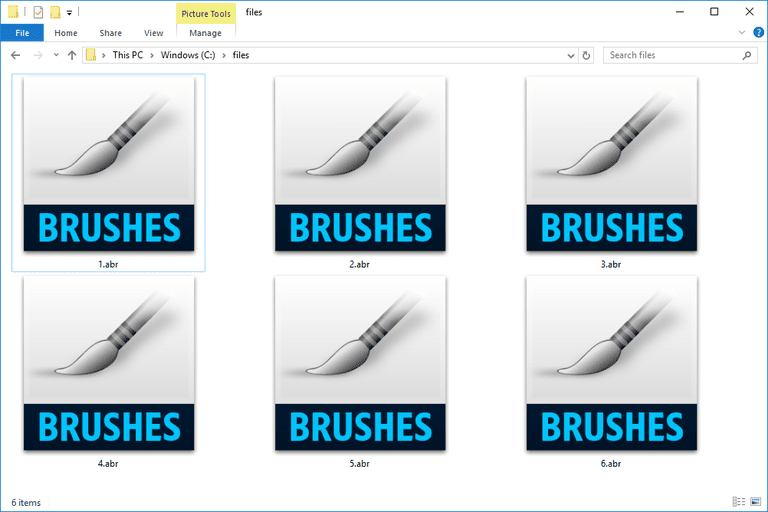Click the search magnifier icon
768x512 pixels.
tap(747, 55)
